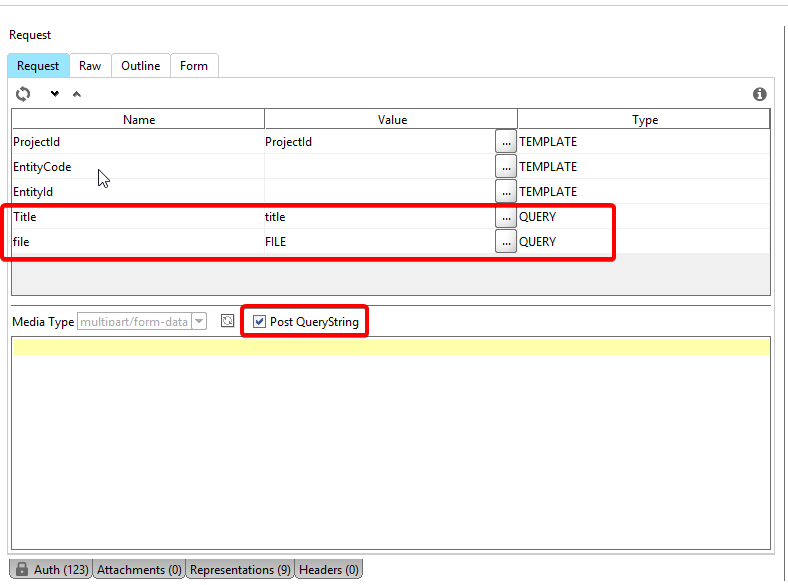
Task: Toggle the Post QueryString checkbox
Action: pyautogui.click(x=260, y=322)
